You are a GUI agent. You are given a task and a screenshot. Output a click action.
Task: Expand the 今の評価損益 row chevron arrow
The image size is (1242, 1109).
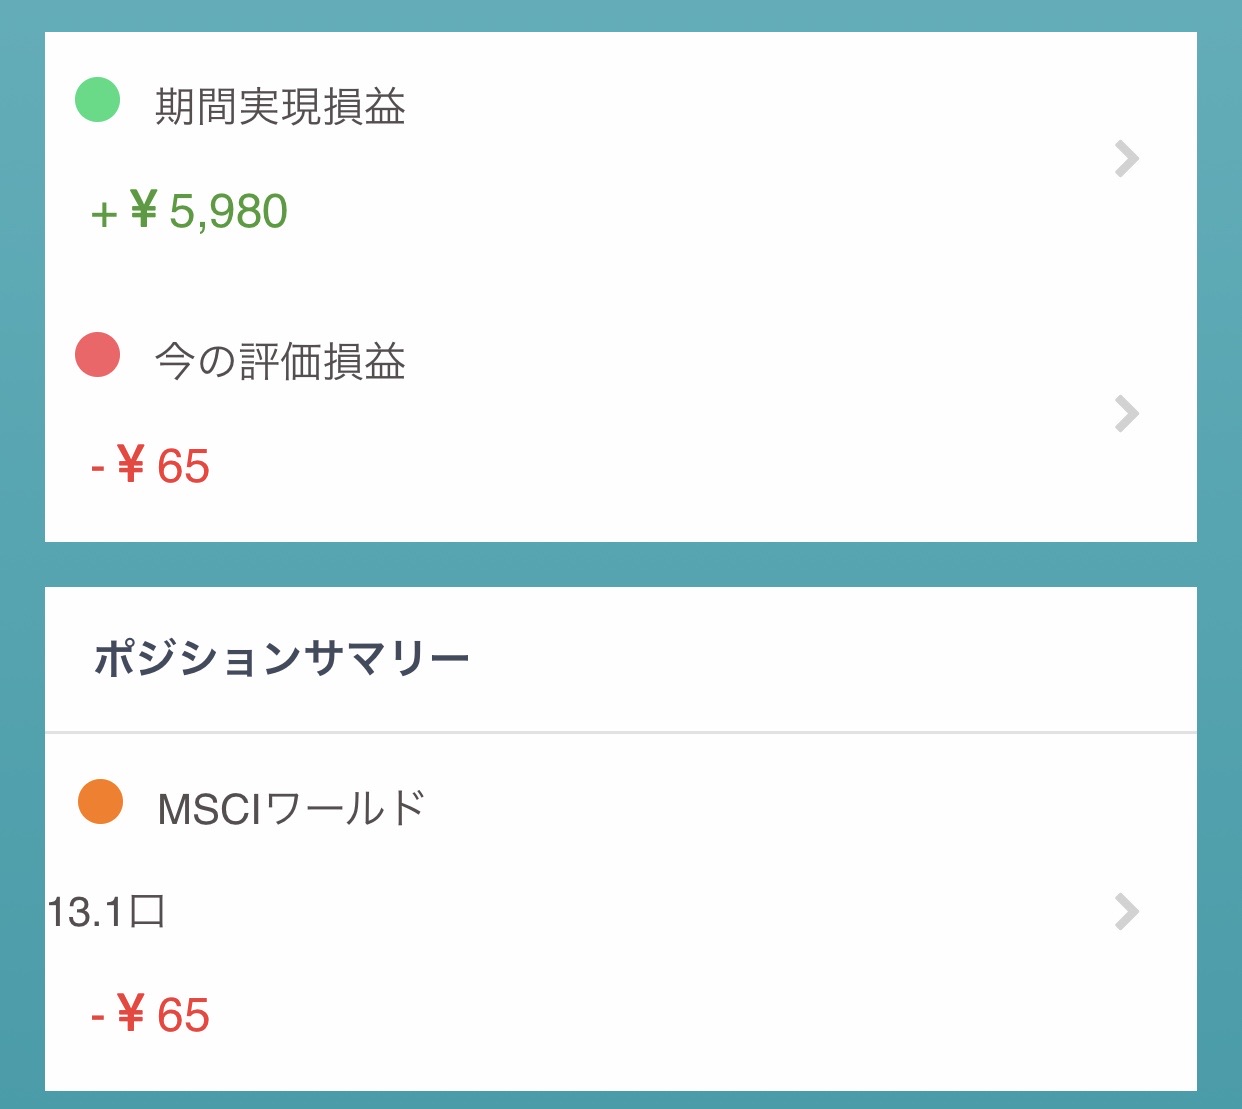pyautogui.click(x=1127, y=414)
